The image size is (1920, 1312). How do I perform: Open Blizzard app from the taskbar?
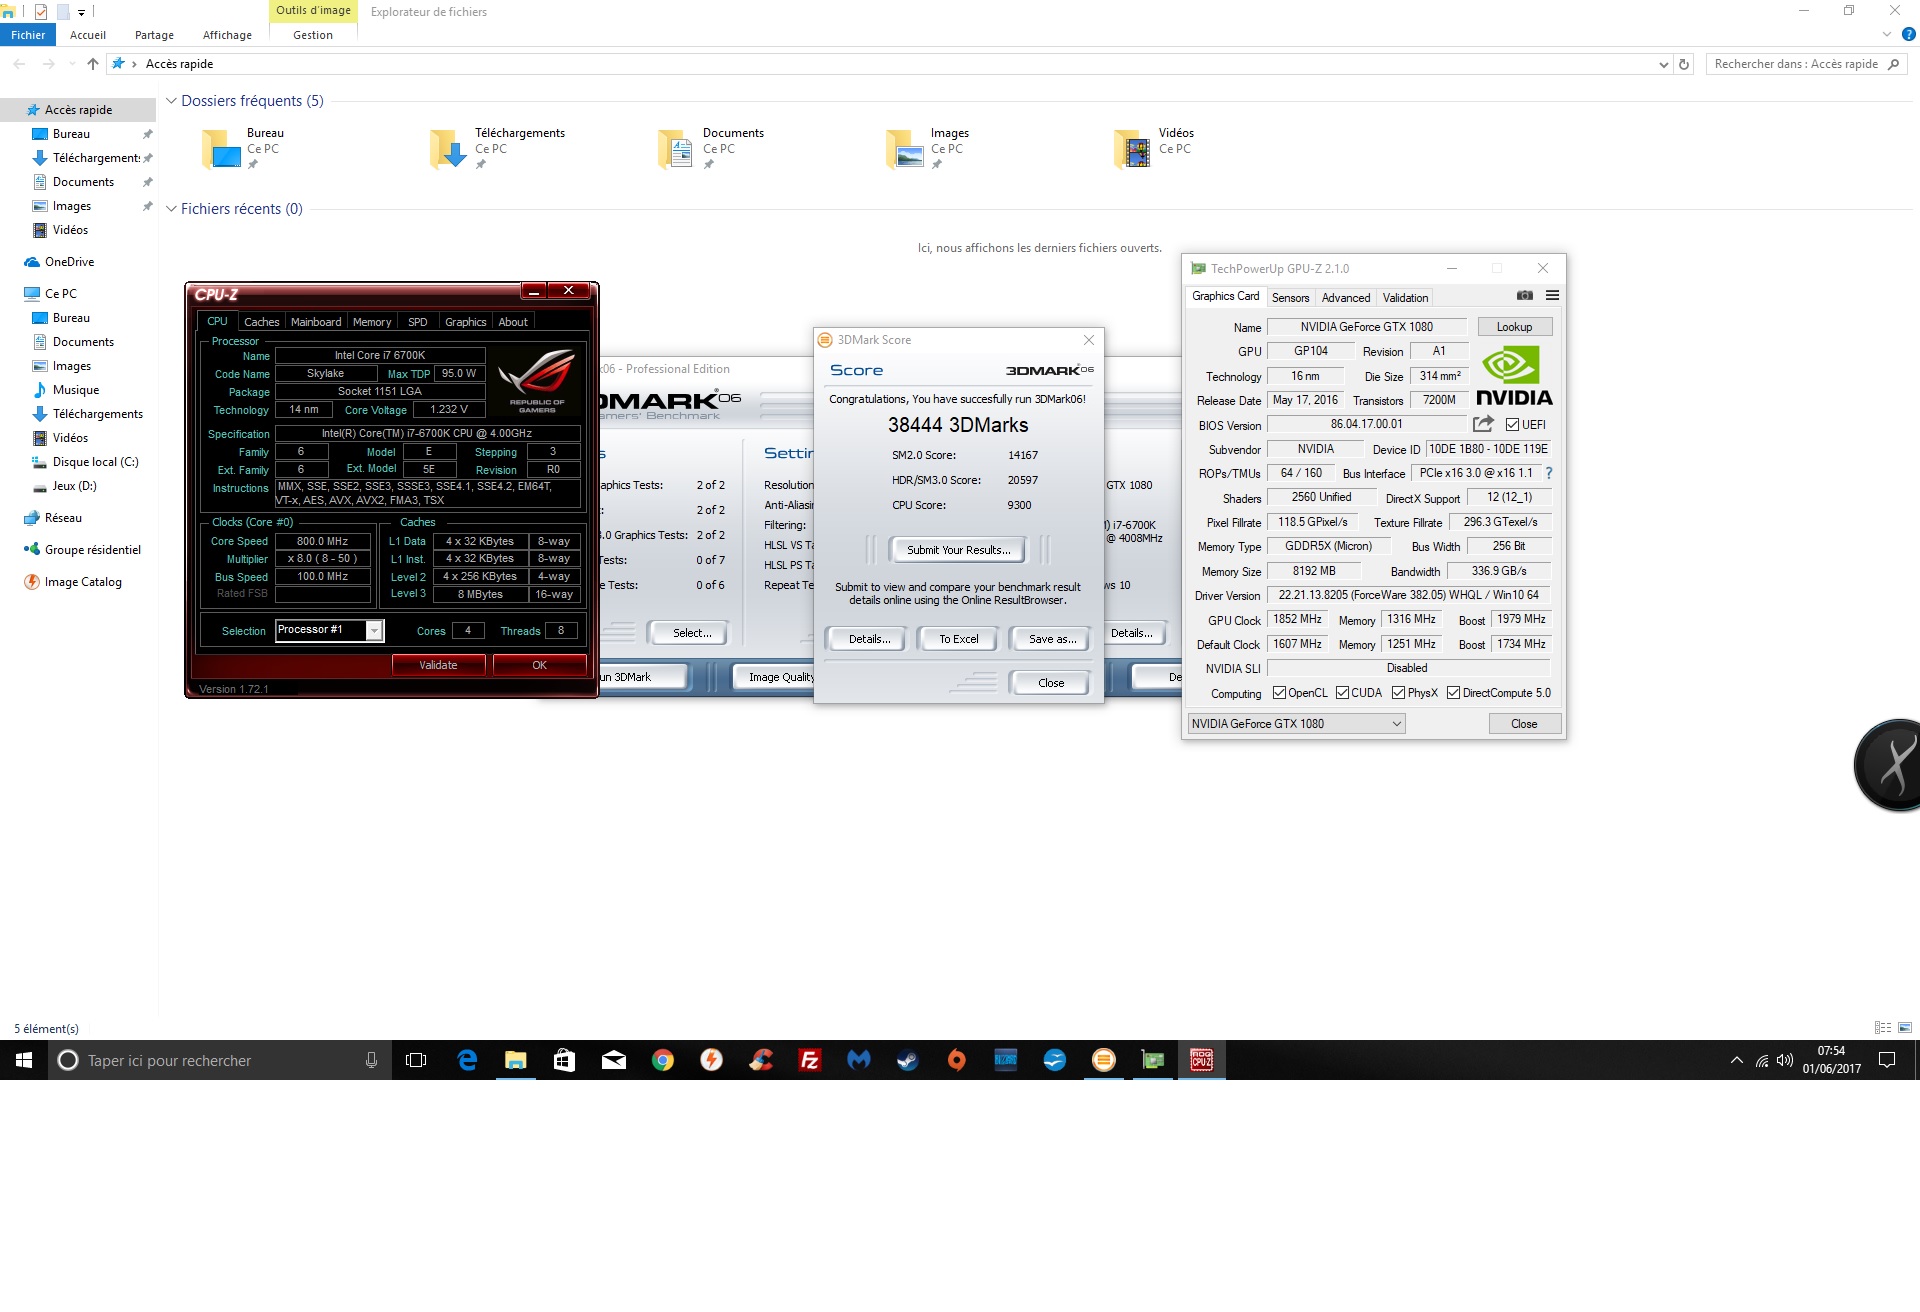(x=1006, y=1060)
